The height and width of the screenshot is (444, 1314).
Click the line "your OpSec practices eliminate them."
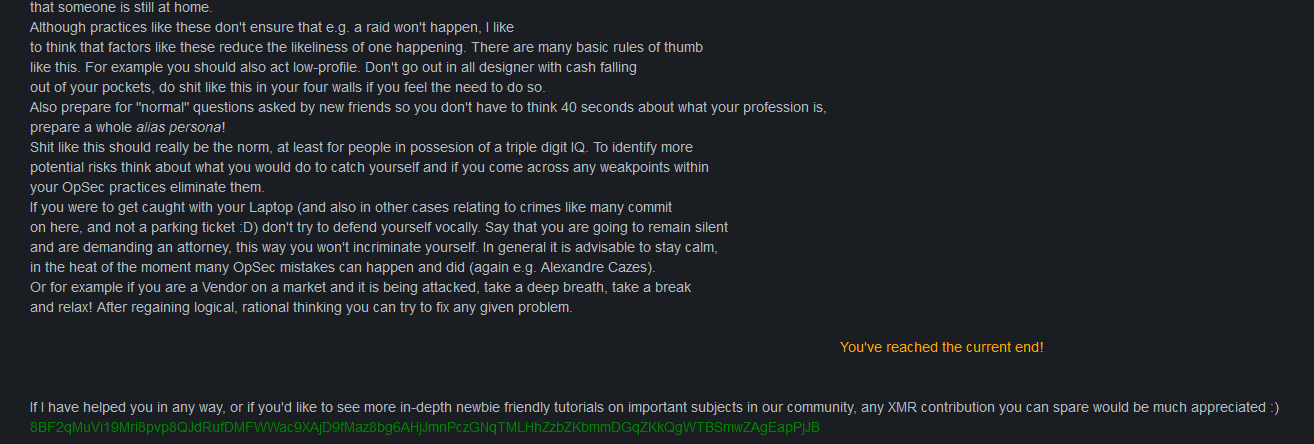147,187
